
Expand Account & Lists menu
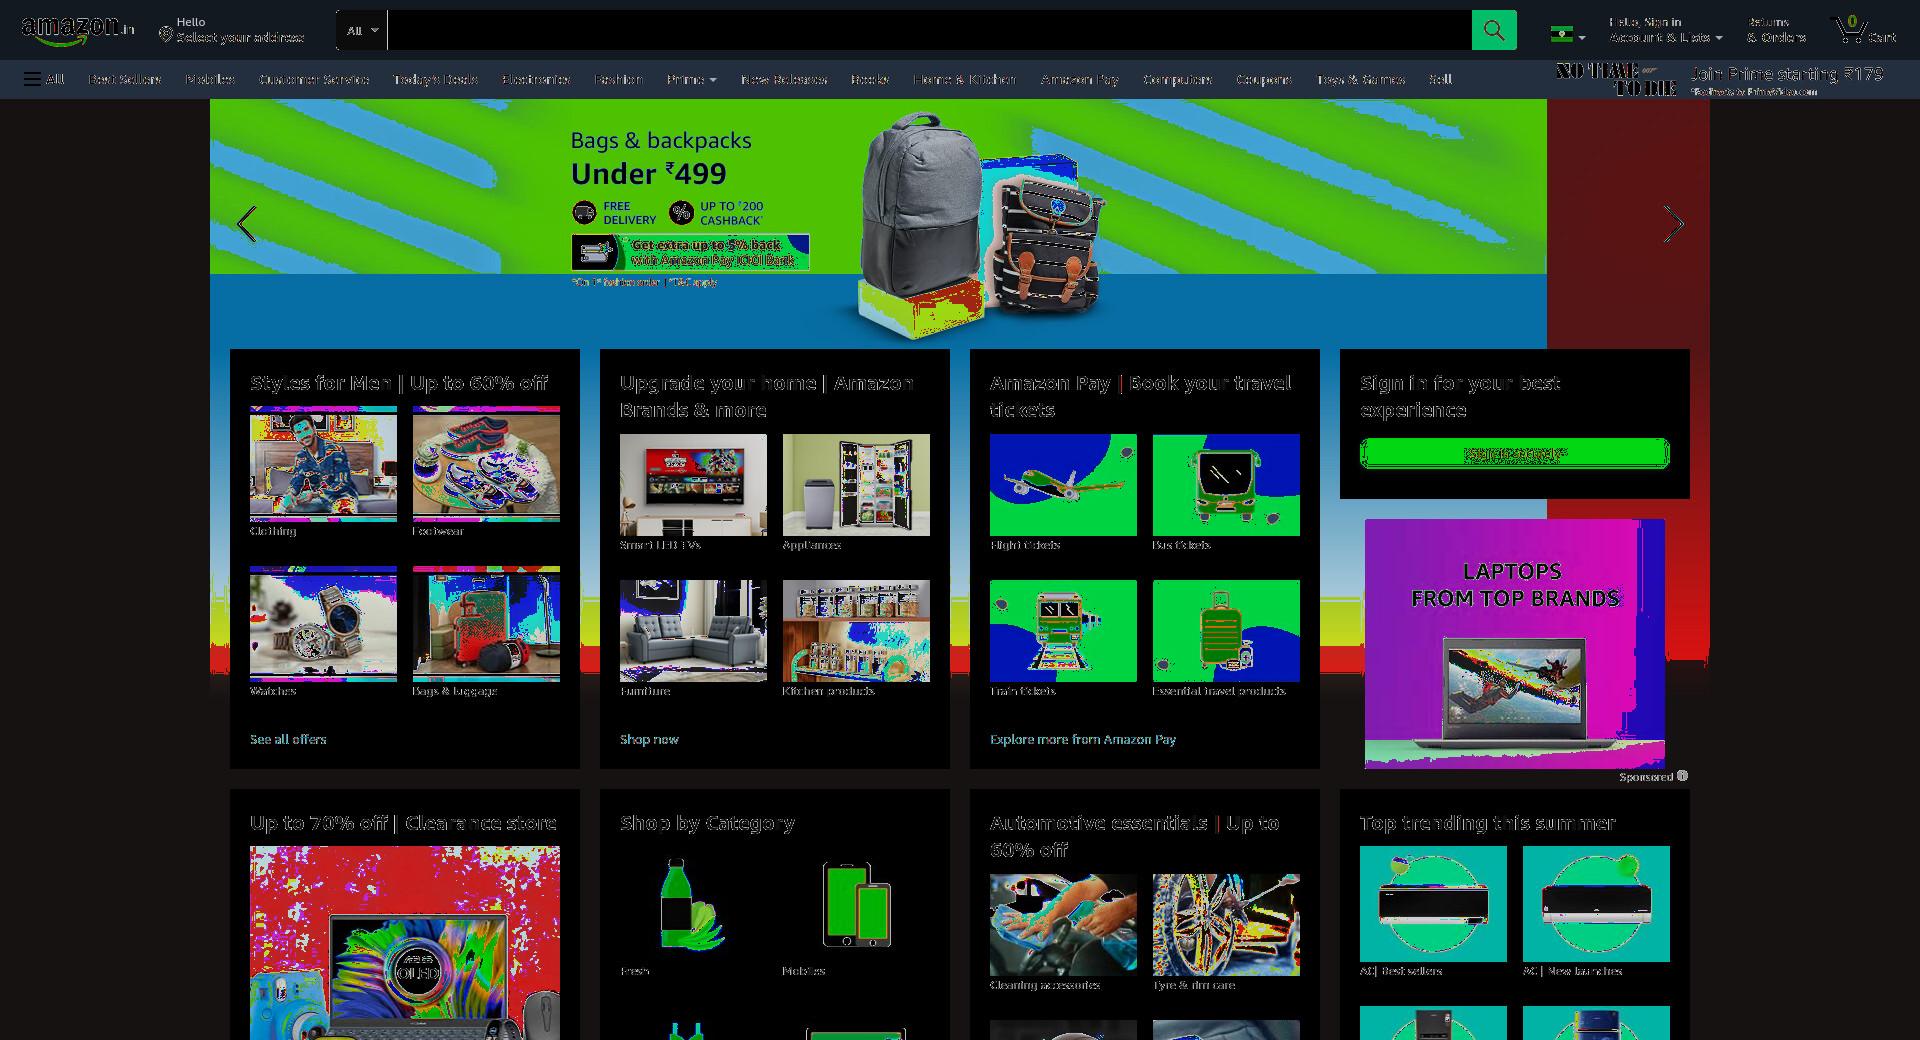tap(1665, 30)
